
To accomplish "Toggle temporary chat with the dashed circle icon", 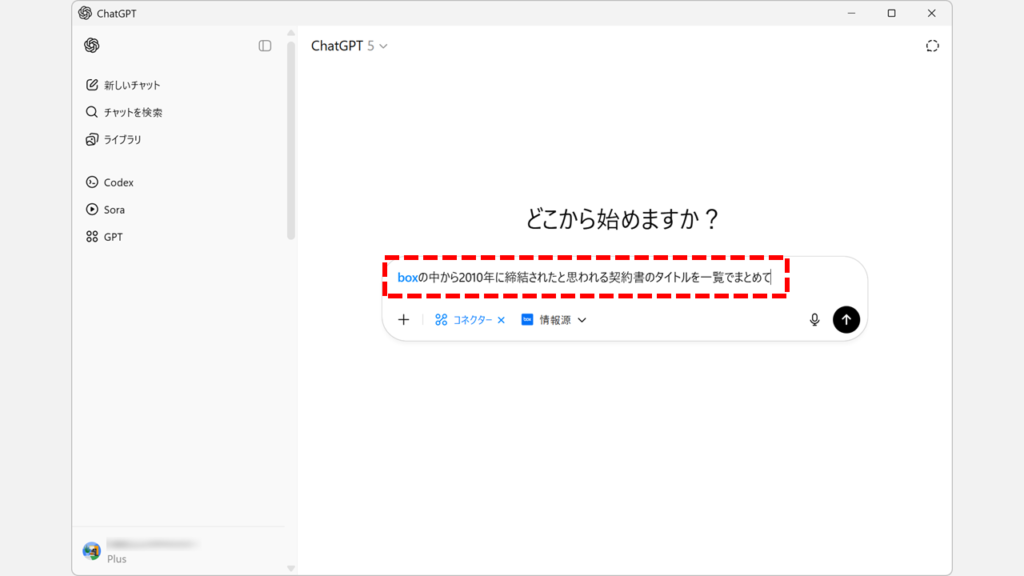I will click(932, 46).
